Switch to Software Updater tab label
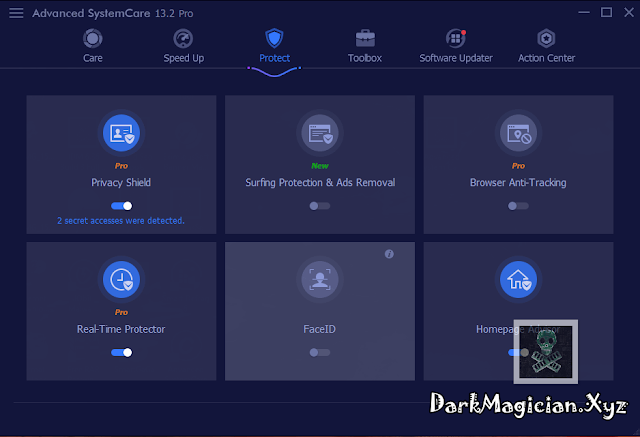The width and height of the screenshot is (640, 437). tap(456, 58)
